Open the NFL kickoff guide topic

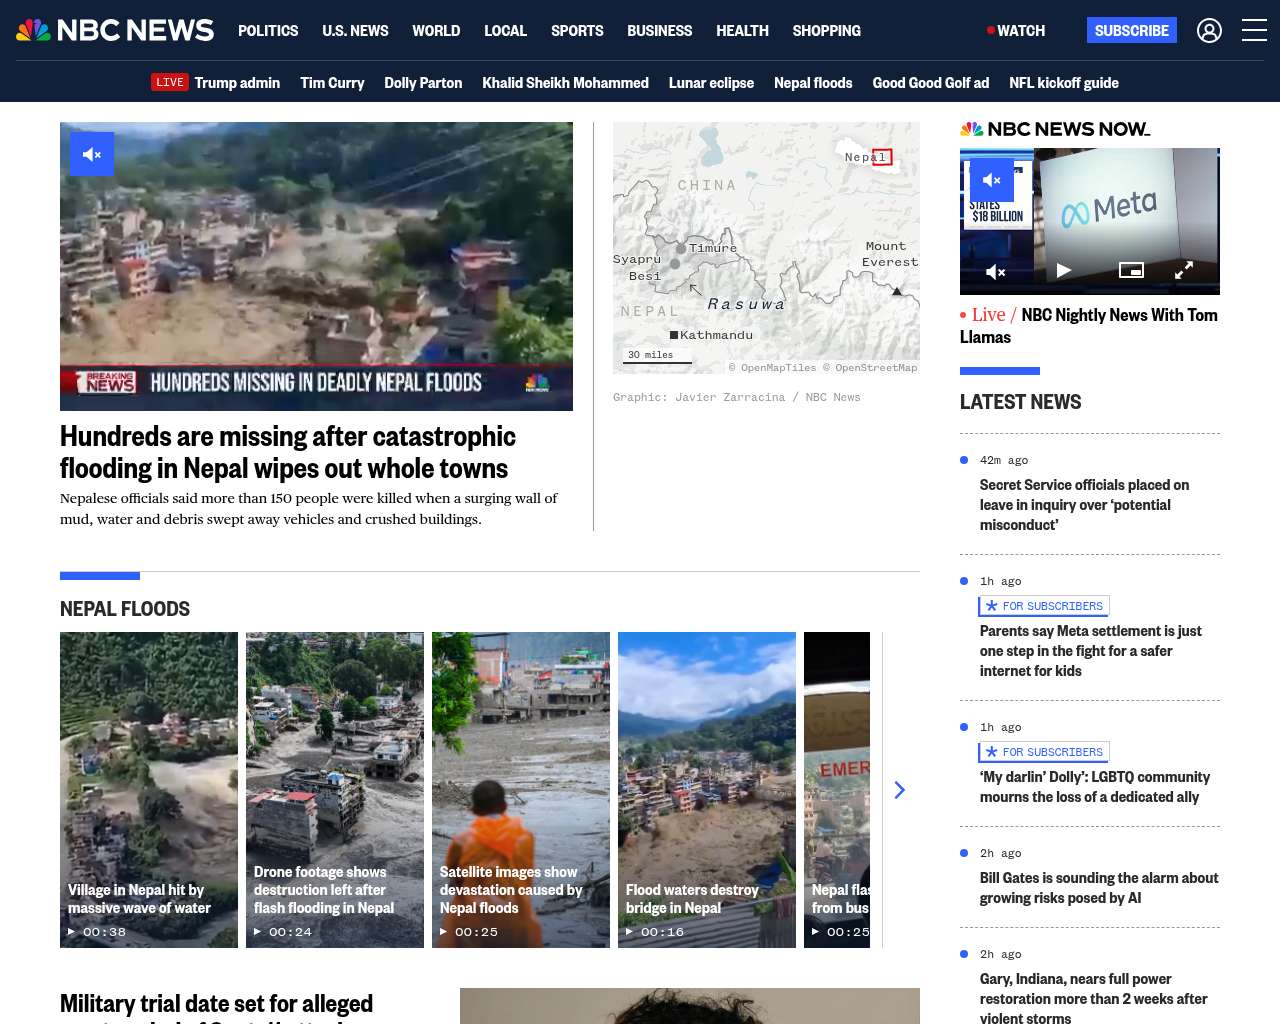[x=1064, y=82]
